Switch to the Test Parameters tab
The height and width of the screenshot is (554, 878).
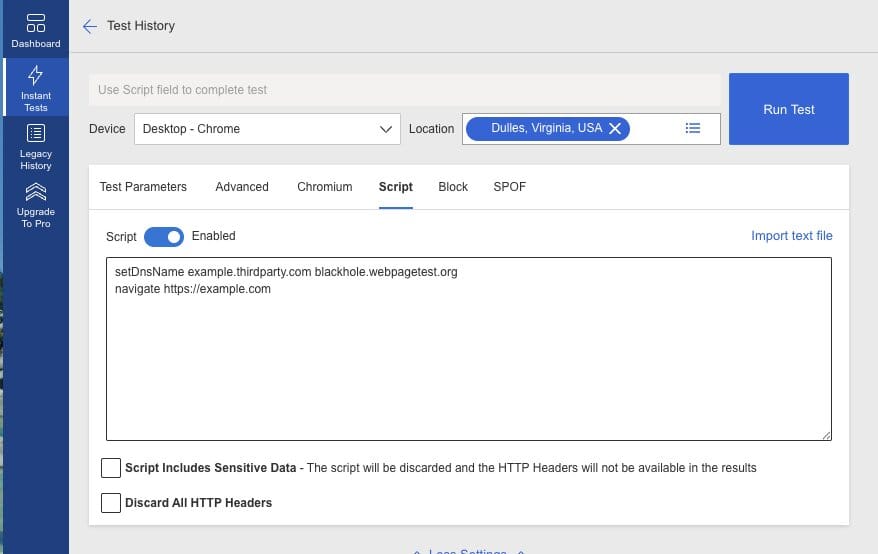coord(143,187)
